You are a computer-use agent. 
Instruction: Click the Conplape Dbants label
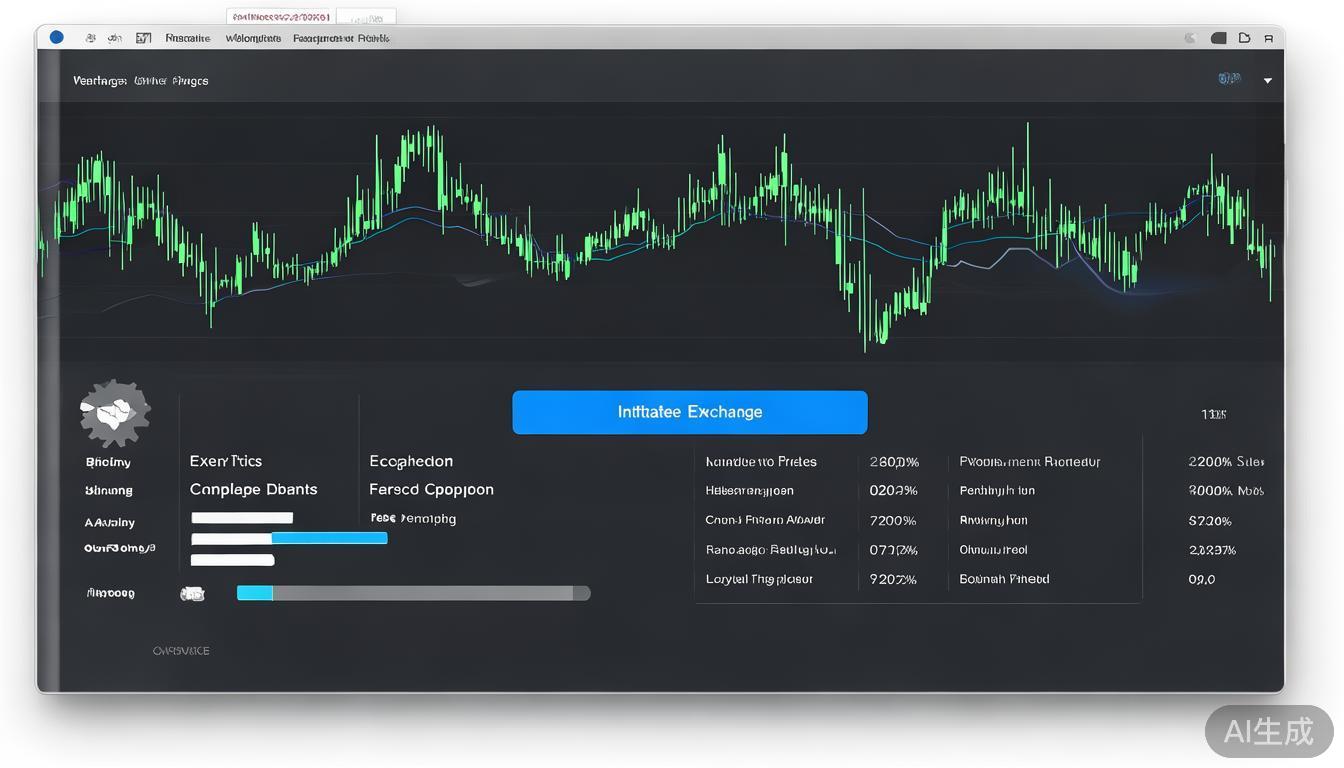click(253, 489)
